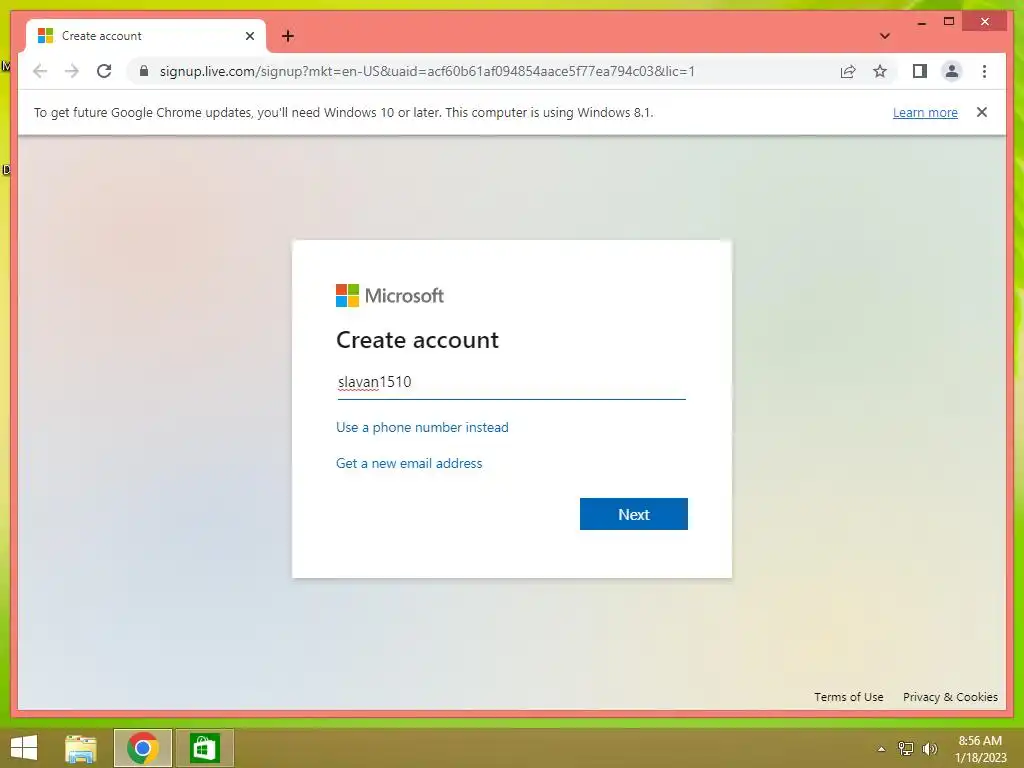Reload the signup page
The width and height of the screenshot is (1024, 768).
coord(104,71)
